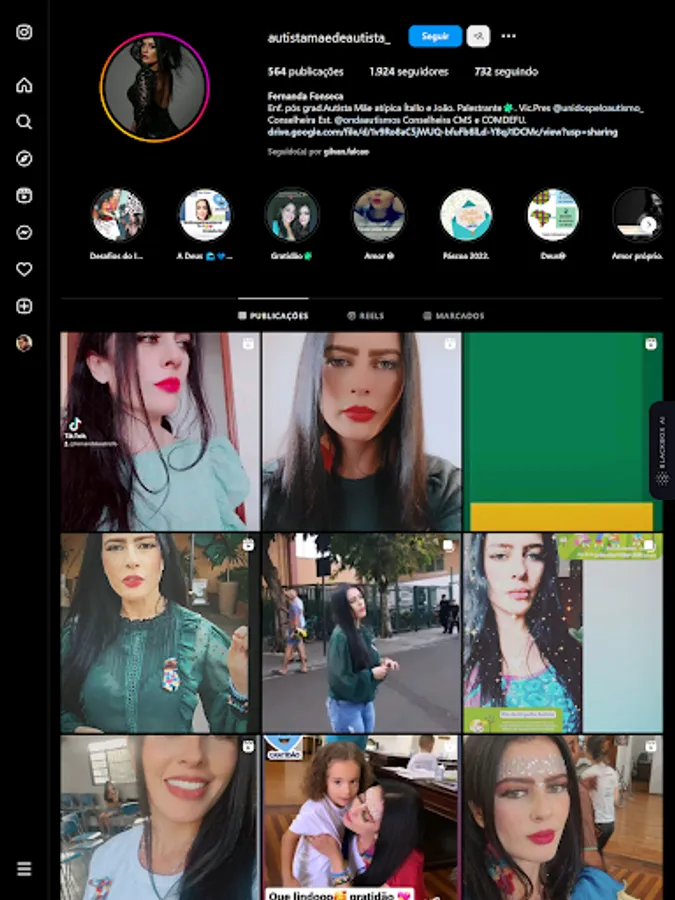
Task: Open the @unidospeloautismo_ mention
Action: coord(598,108)
